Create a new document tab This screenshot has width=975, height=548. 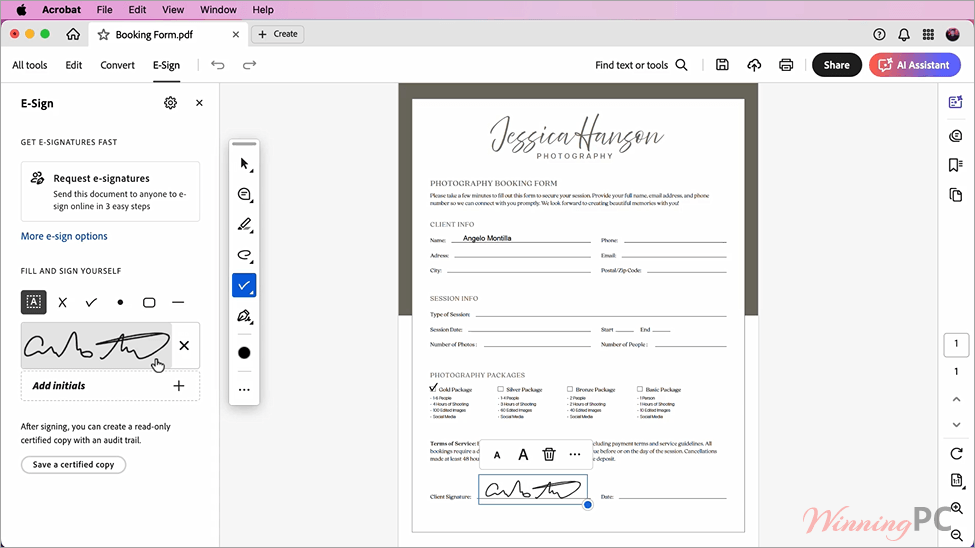tap(278, 34)
